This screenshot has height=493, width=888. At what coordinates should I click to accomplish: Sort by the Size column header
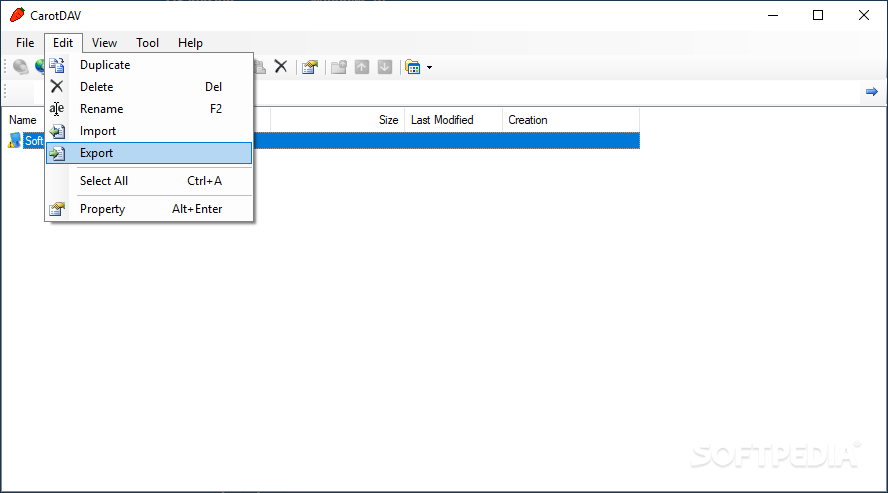pyautogui.click(x=338, y=120)
